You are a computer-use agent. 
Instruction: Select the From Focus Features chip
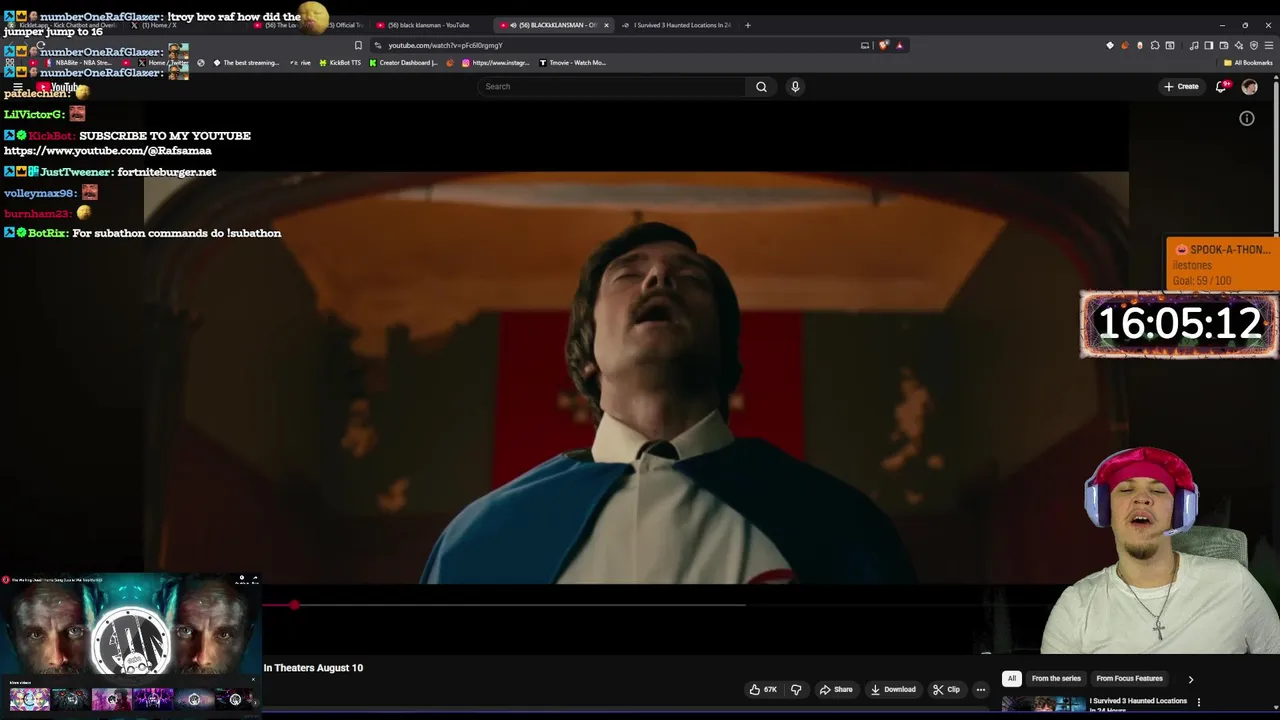tap(1129, 678)
